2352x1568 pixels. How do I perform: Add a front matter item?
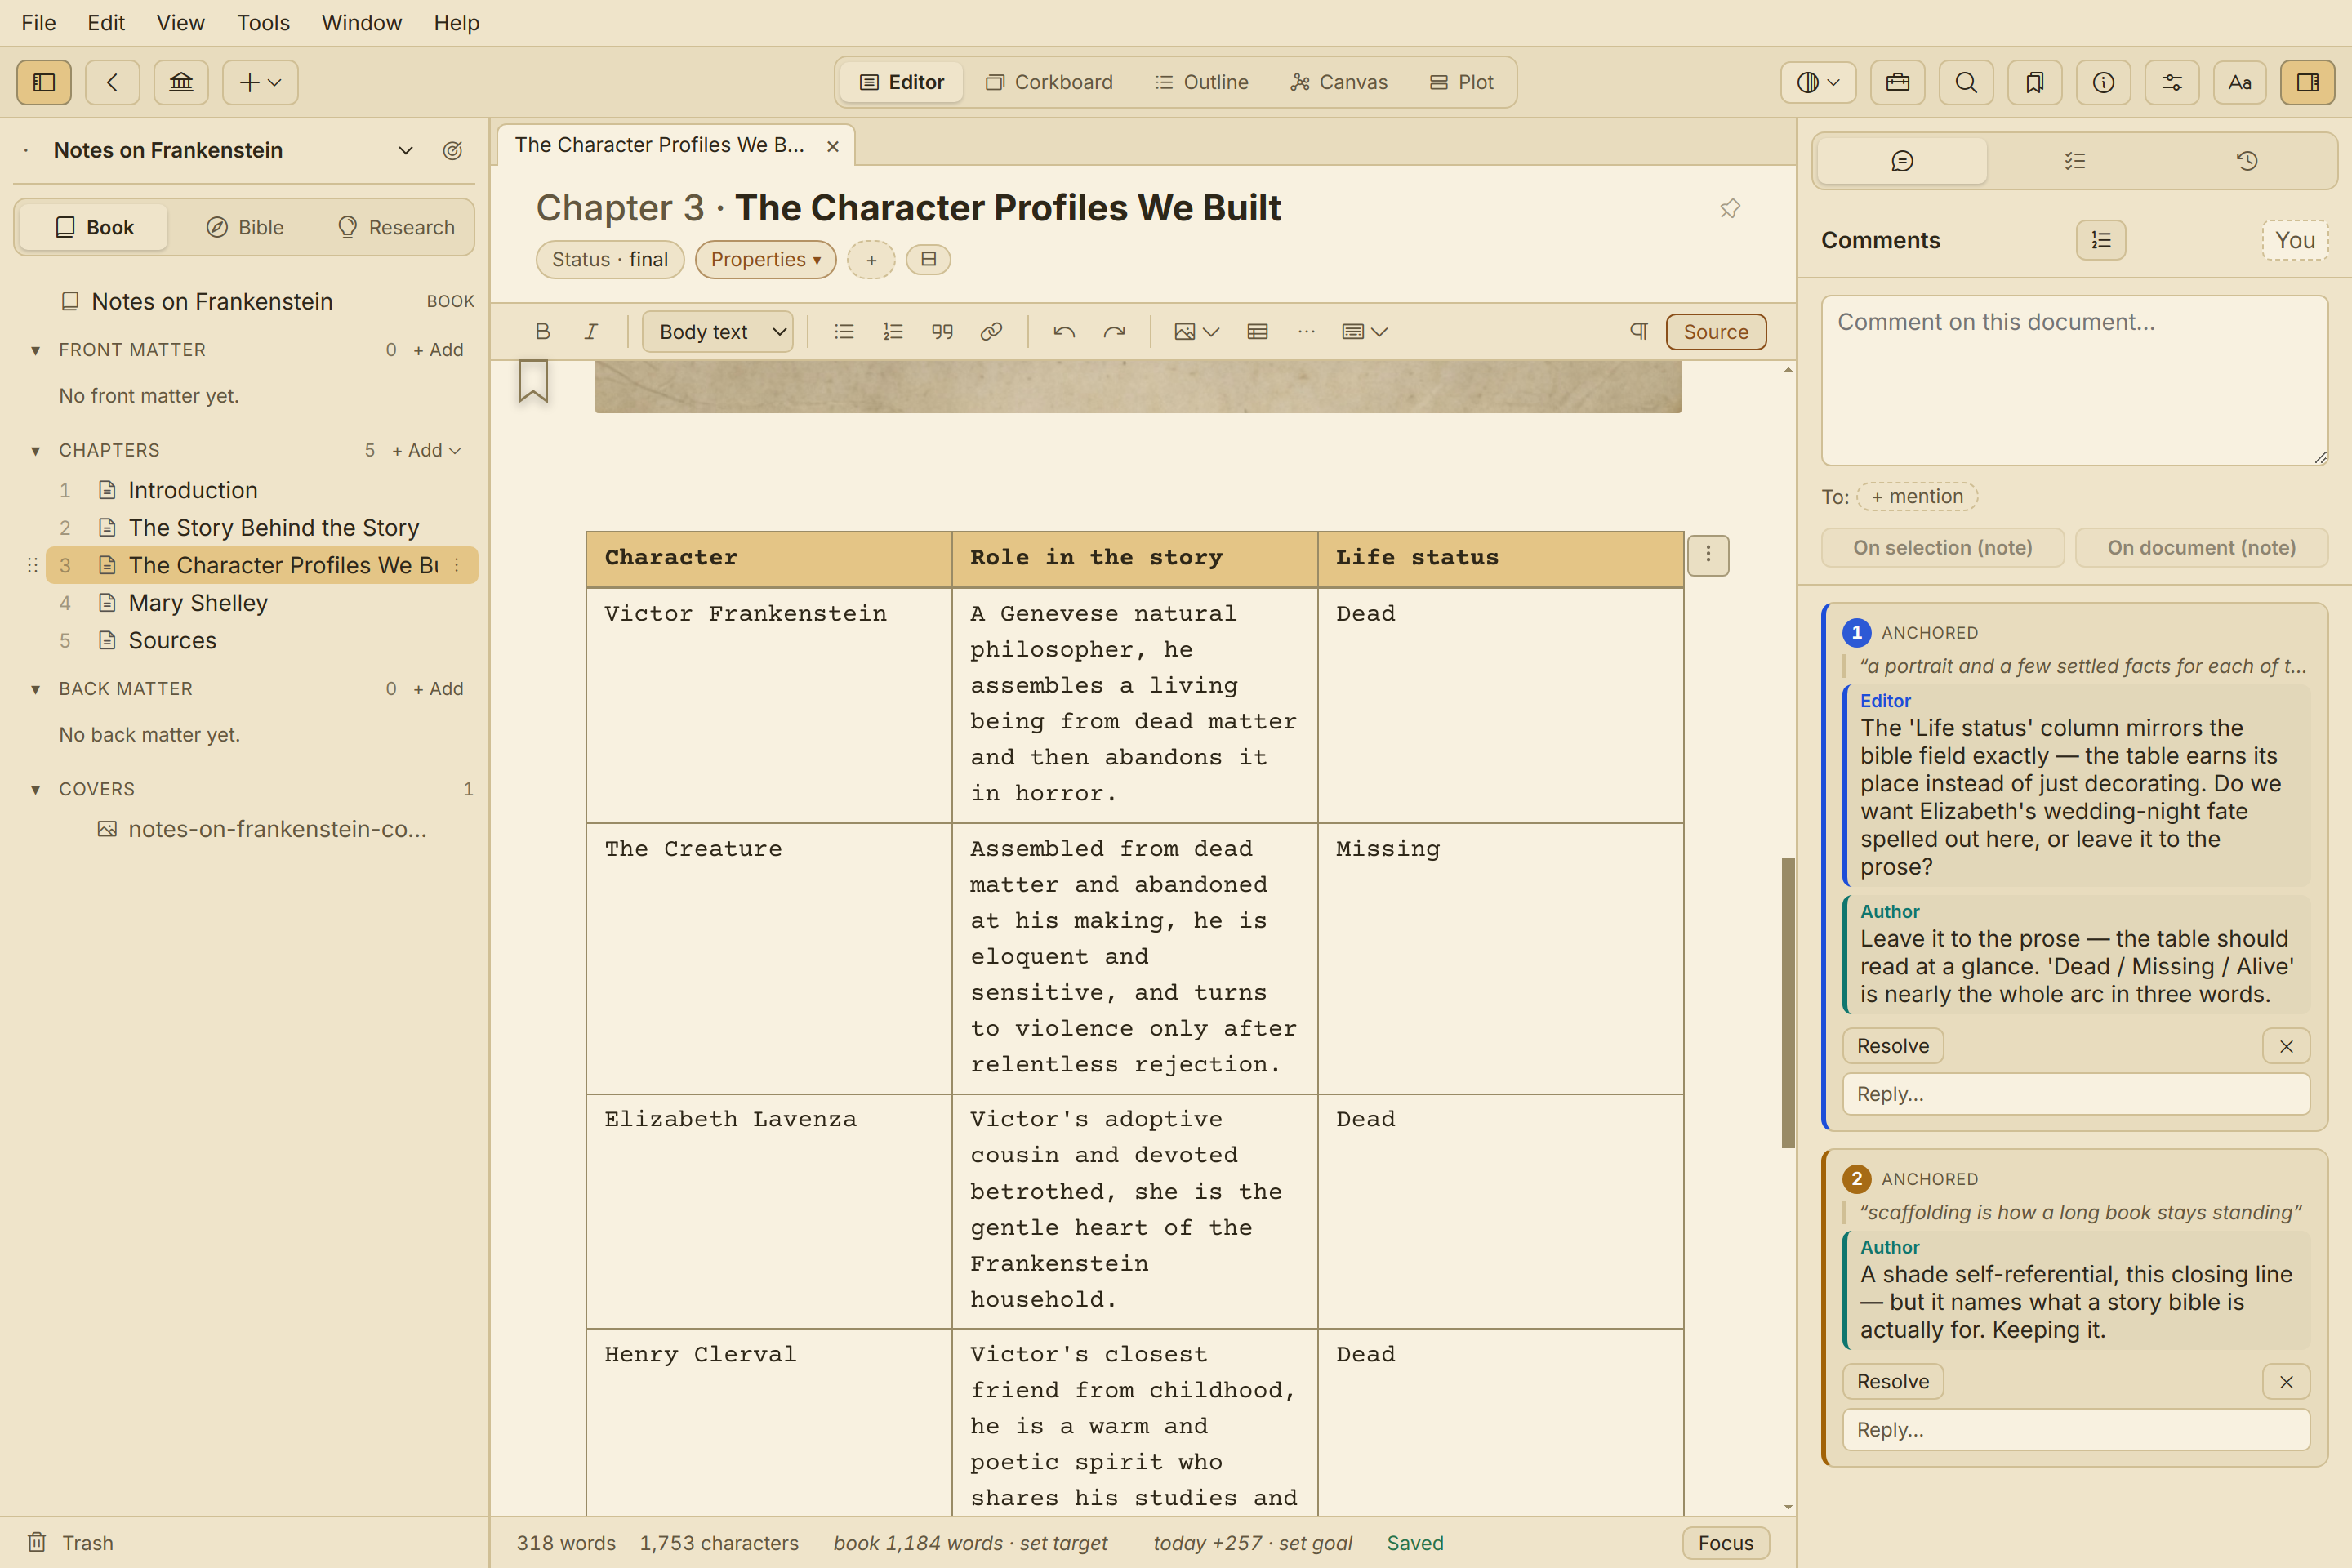pos(438,350)
